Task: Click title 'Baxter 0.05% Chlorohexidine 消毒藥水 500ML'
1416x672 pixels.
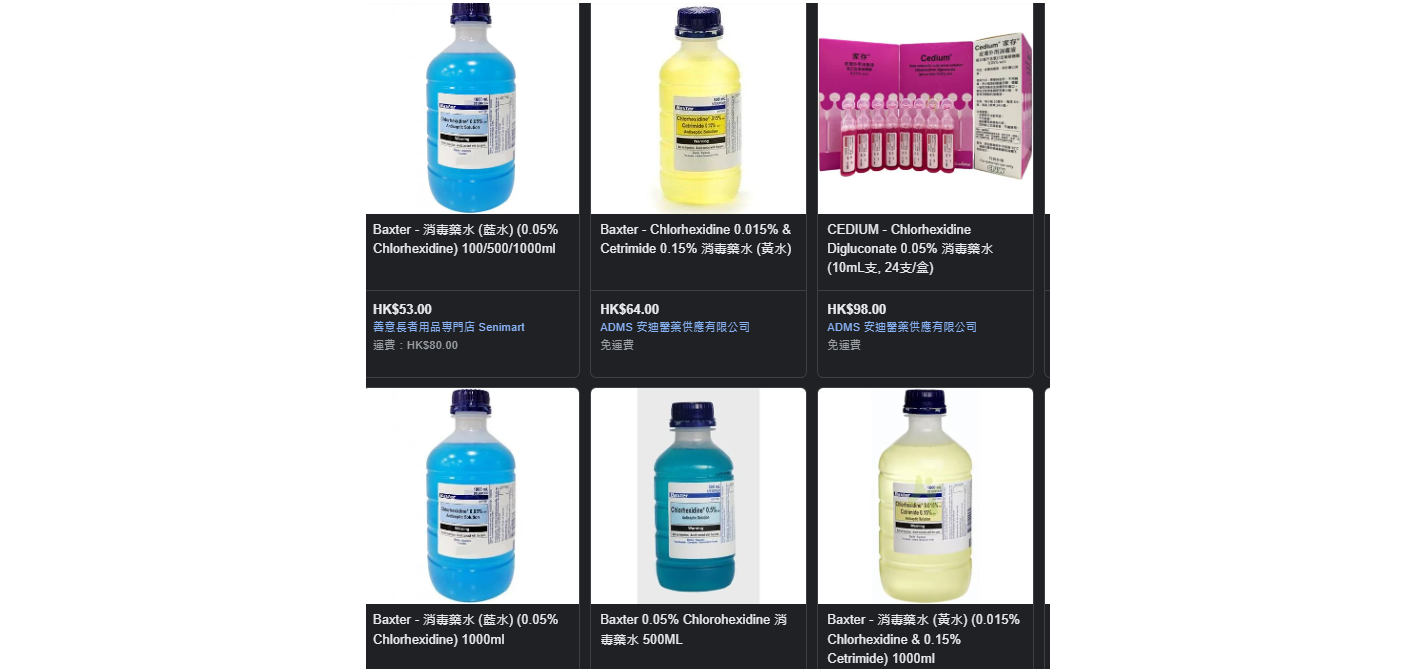Action: 694,629
